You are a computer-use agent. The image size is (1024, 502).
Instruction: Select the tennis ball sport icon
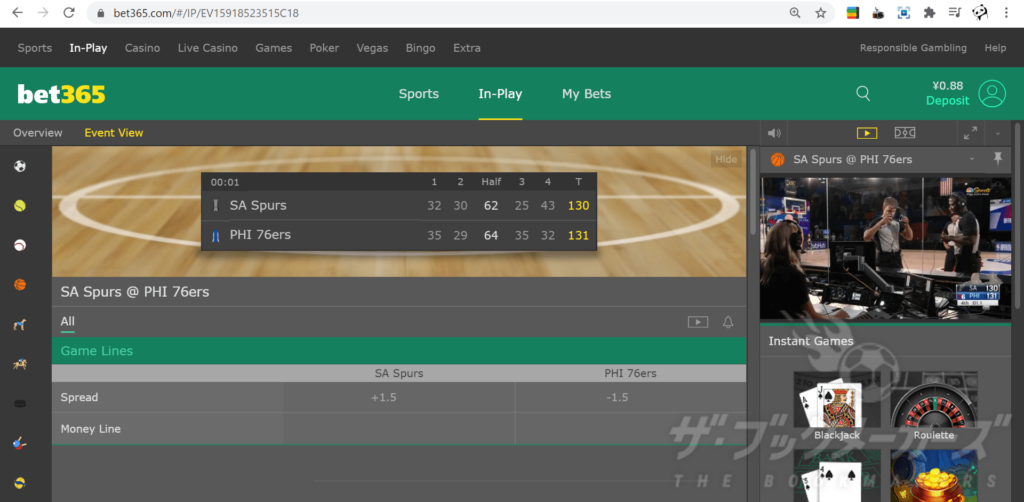tap(20, 206)
